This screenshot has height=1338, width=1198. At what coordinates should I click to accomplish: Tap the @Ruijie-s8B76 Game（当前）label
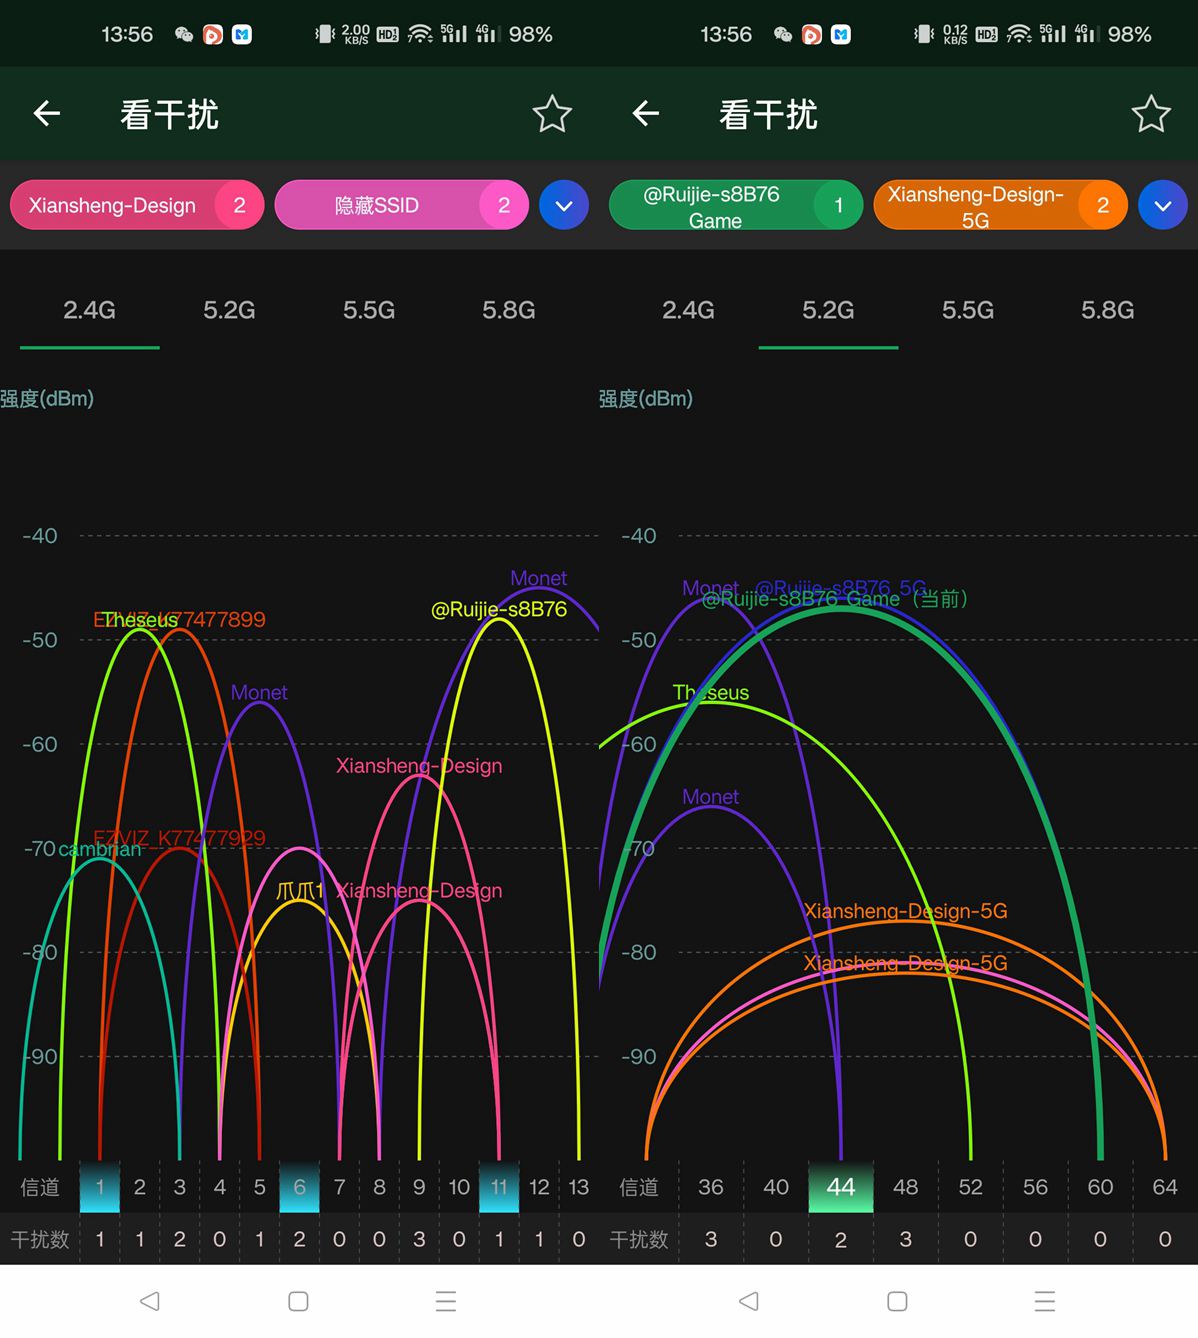(835, 599)
